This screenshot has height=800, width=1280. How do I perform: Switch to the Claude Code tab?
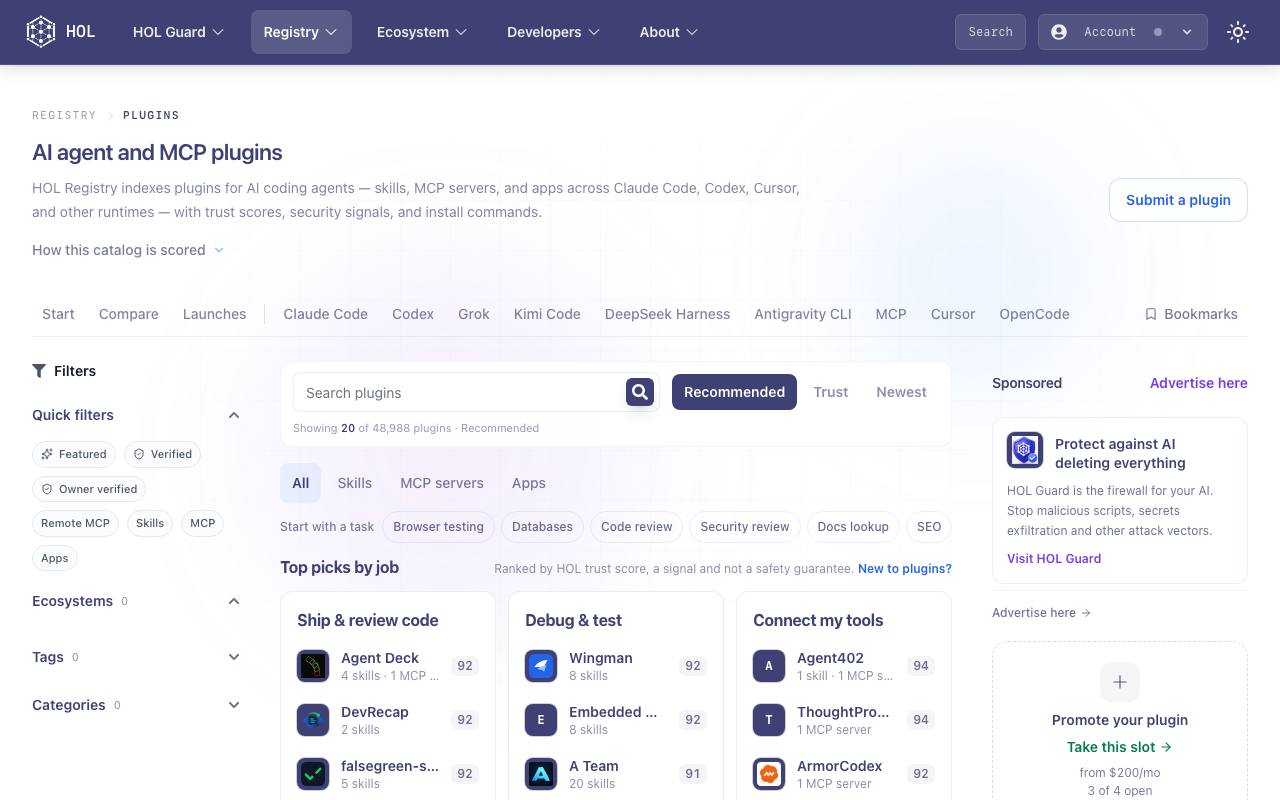coord(325,314)
